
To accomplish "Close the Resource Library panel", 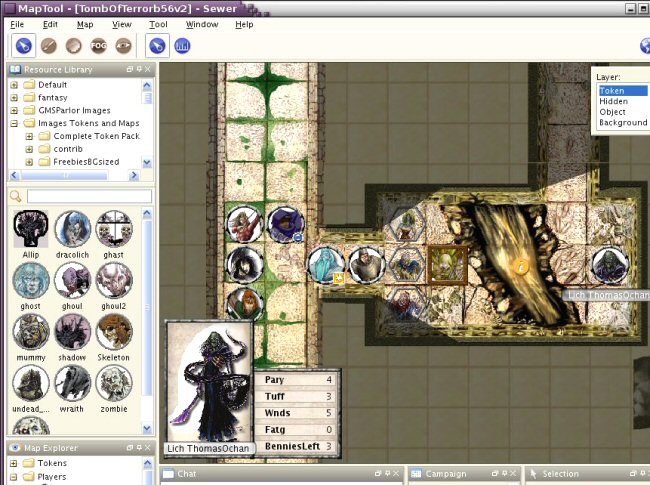I will [x=147, y=69].
